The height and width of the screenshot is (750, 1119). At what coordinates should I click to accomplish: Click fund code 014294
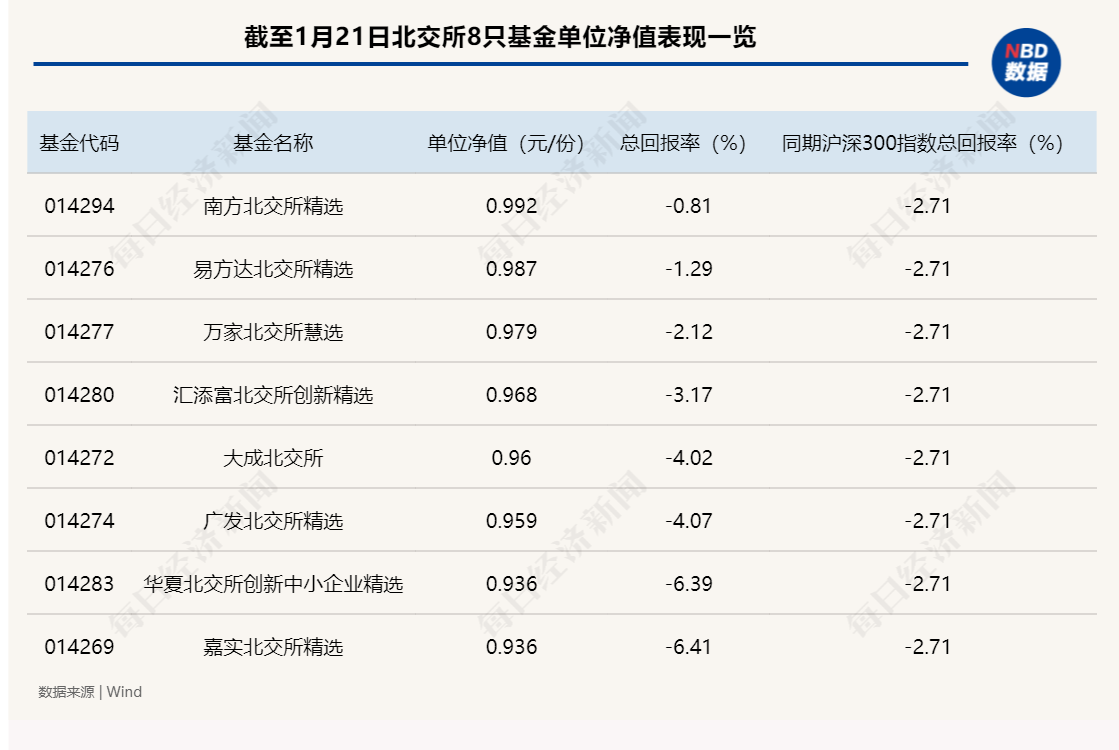[x=79, y=206]
